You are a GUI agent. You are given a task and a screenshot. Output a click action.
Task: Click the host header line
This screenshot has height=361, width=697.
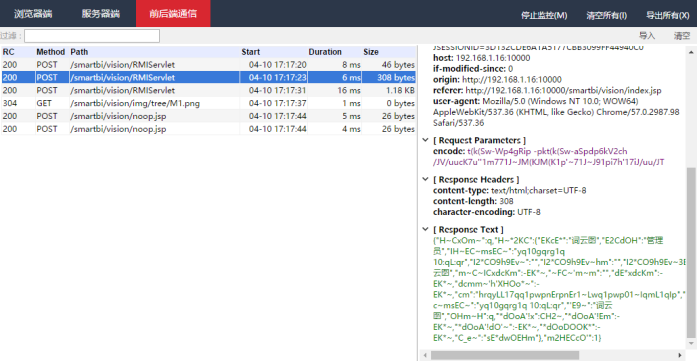pos(481,58)
